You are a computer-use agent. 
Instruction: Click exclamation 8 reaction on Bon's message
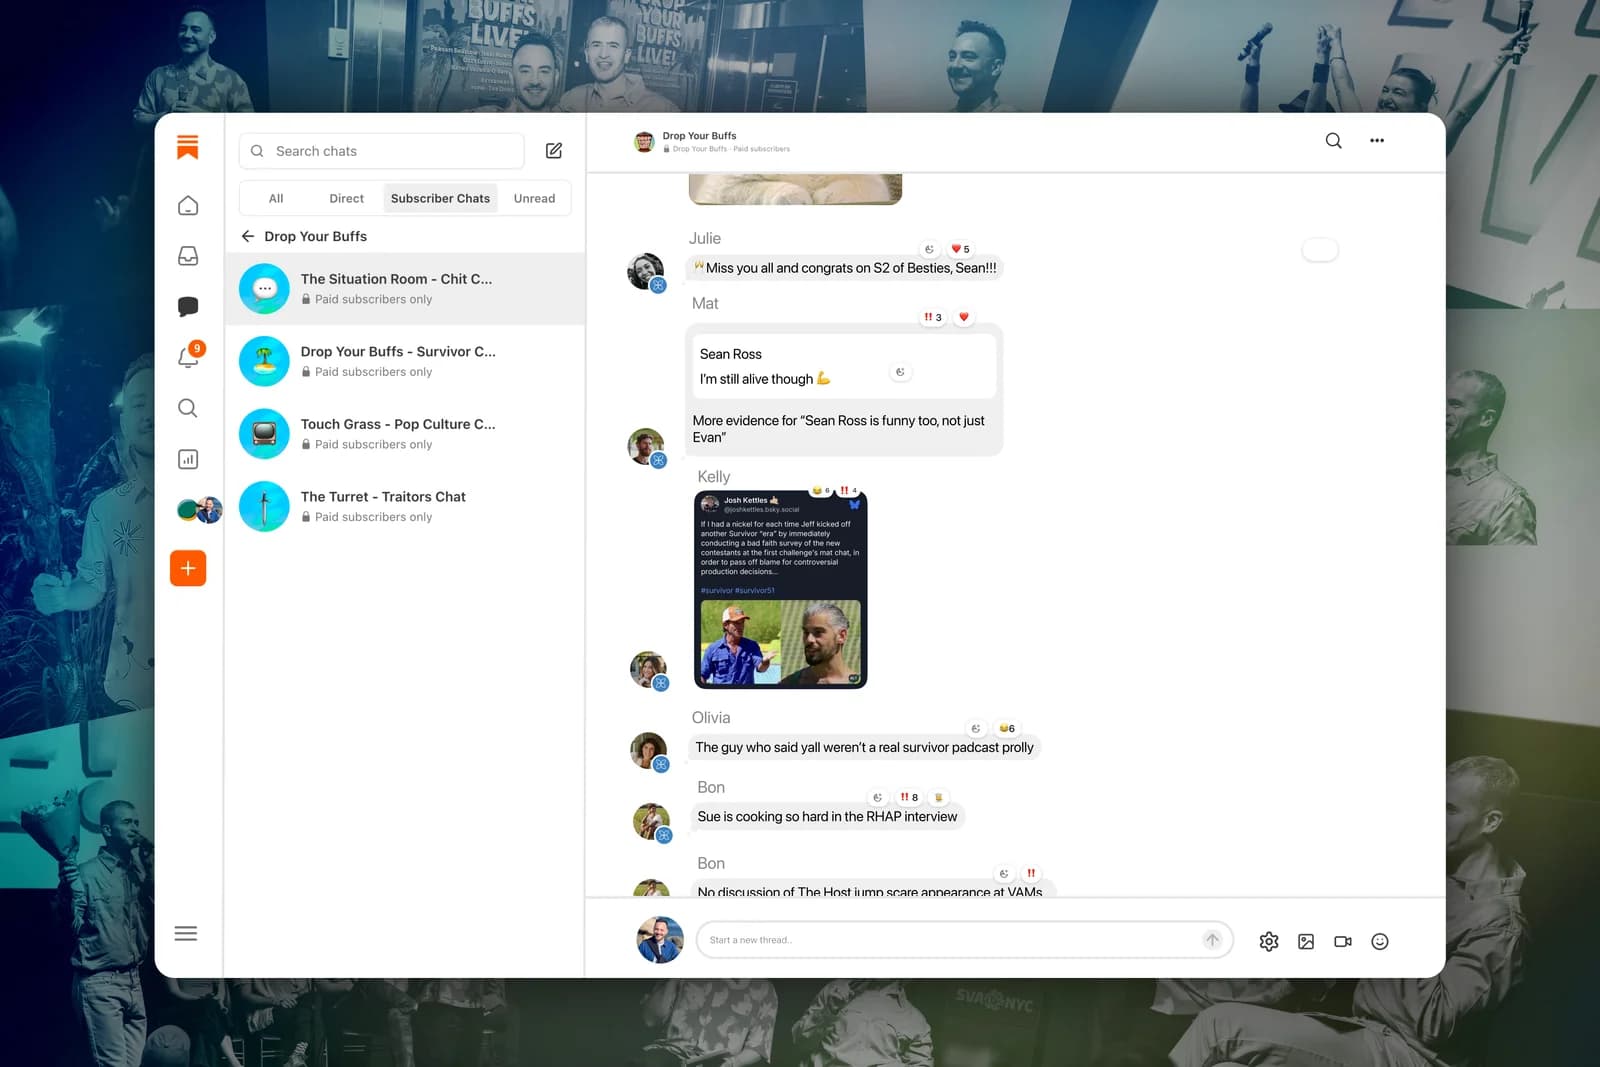(908, 797)
